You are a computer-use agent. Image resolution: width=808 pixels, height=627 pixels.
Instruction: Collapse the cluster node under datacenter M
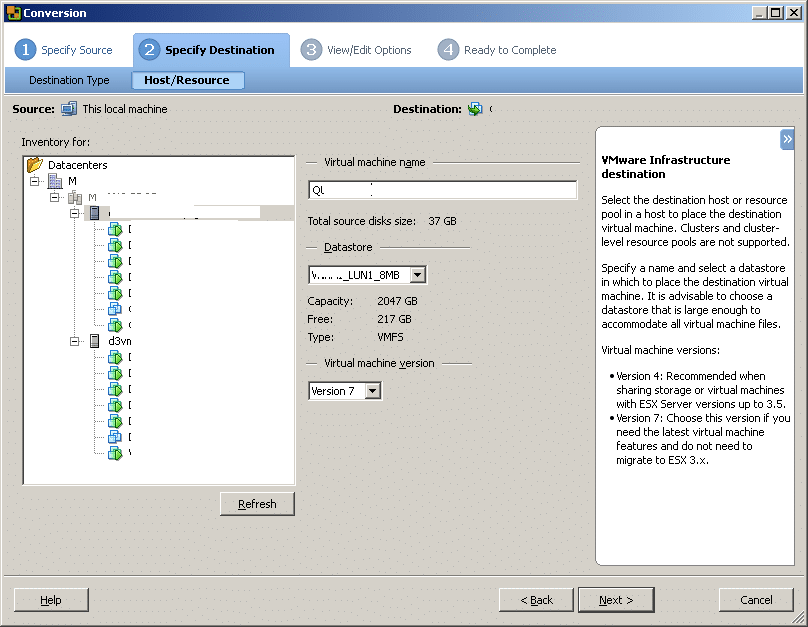point(55,197)
